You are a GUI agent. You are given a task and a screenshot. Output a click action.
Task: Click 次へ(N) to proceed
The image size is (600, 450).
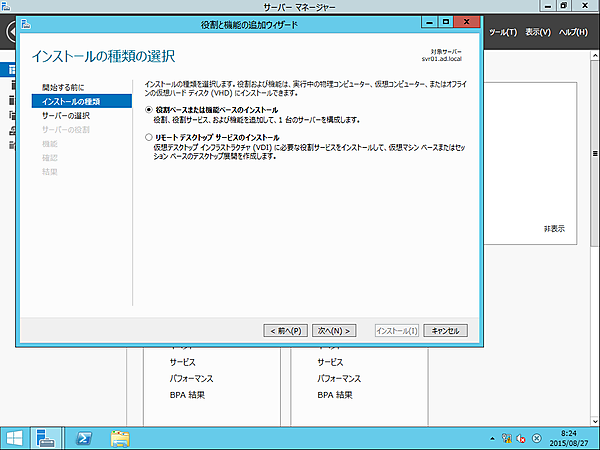(335, 330)
